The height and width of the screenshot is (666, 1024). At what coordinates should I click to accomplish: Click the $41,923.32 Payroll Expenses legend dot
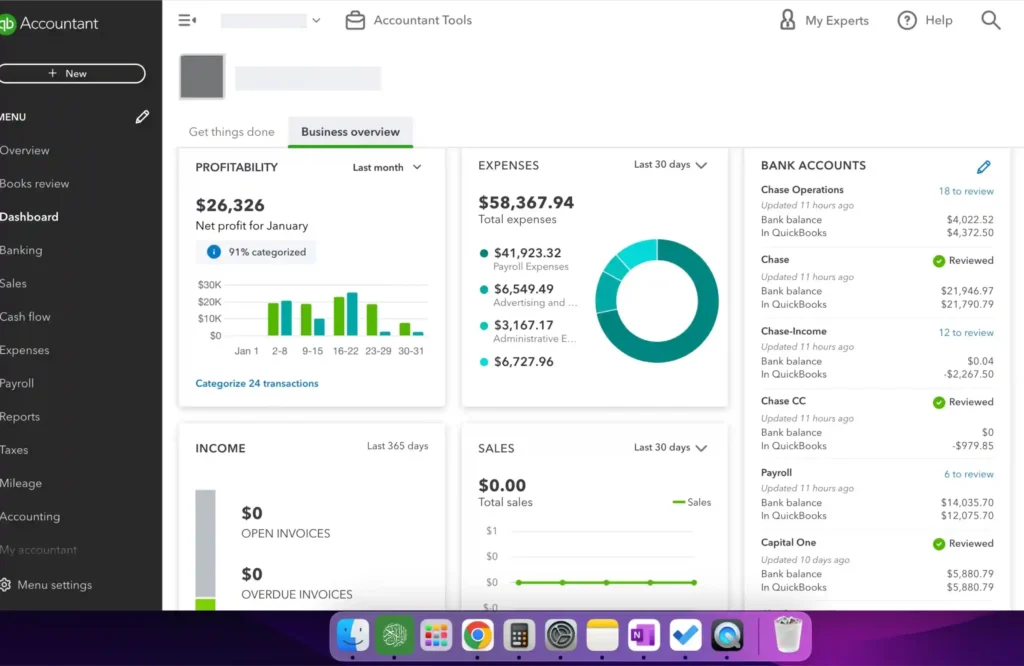[484, 253]
